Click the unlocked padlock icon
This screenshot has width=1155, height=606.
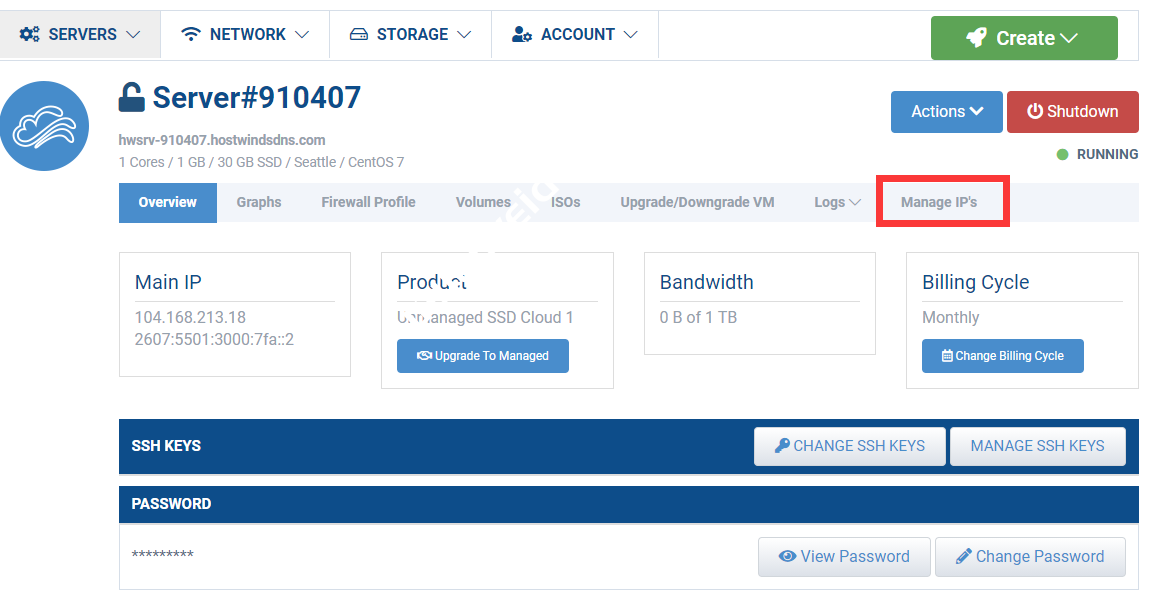pyautogui.click(x=131, y=97)
